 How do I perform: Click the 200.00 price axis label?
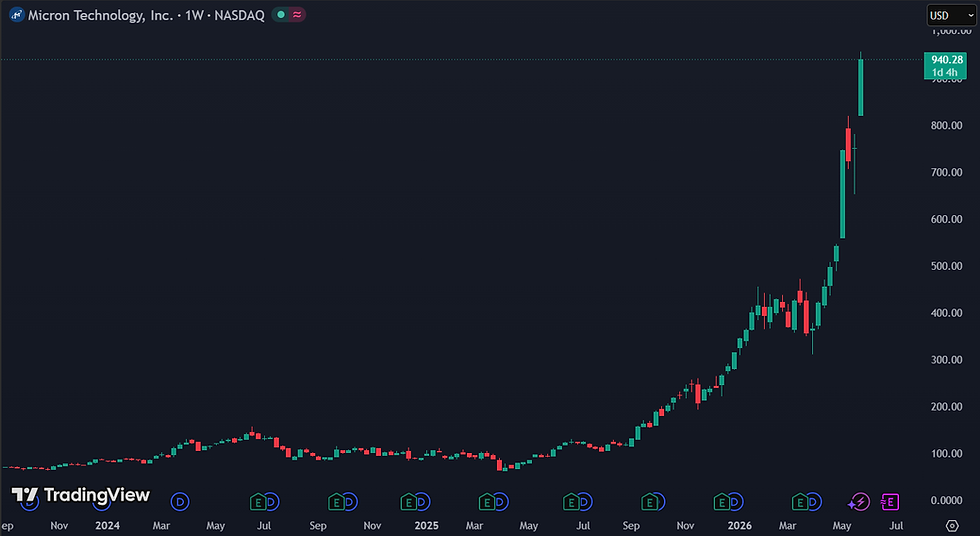[946, 406]
